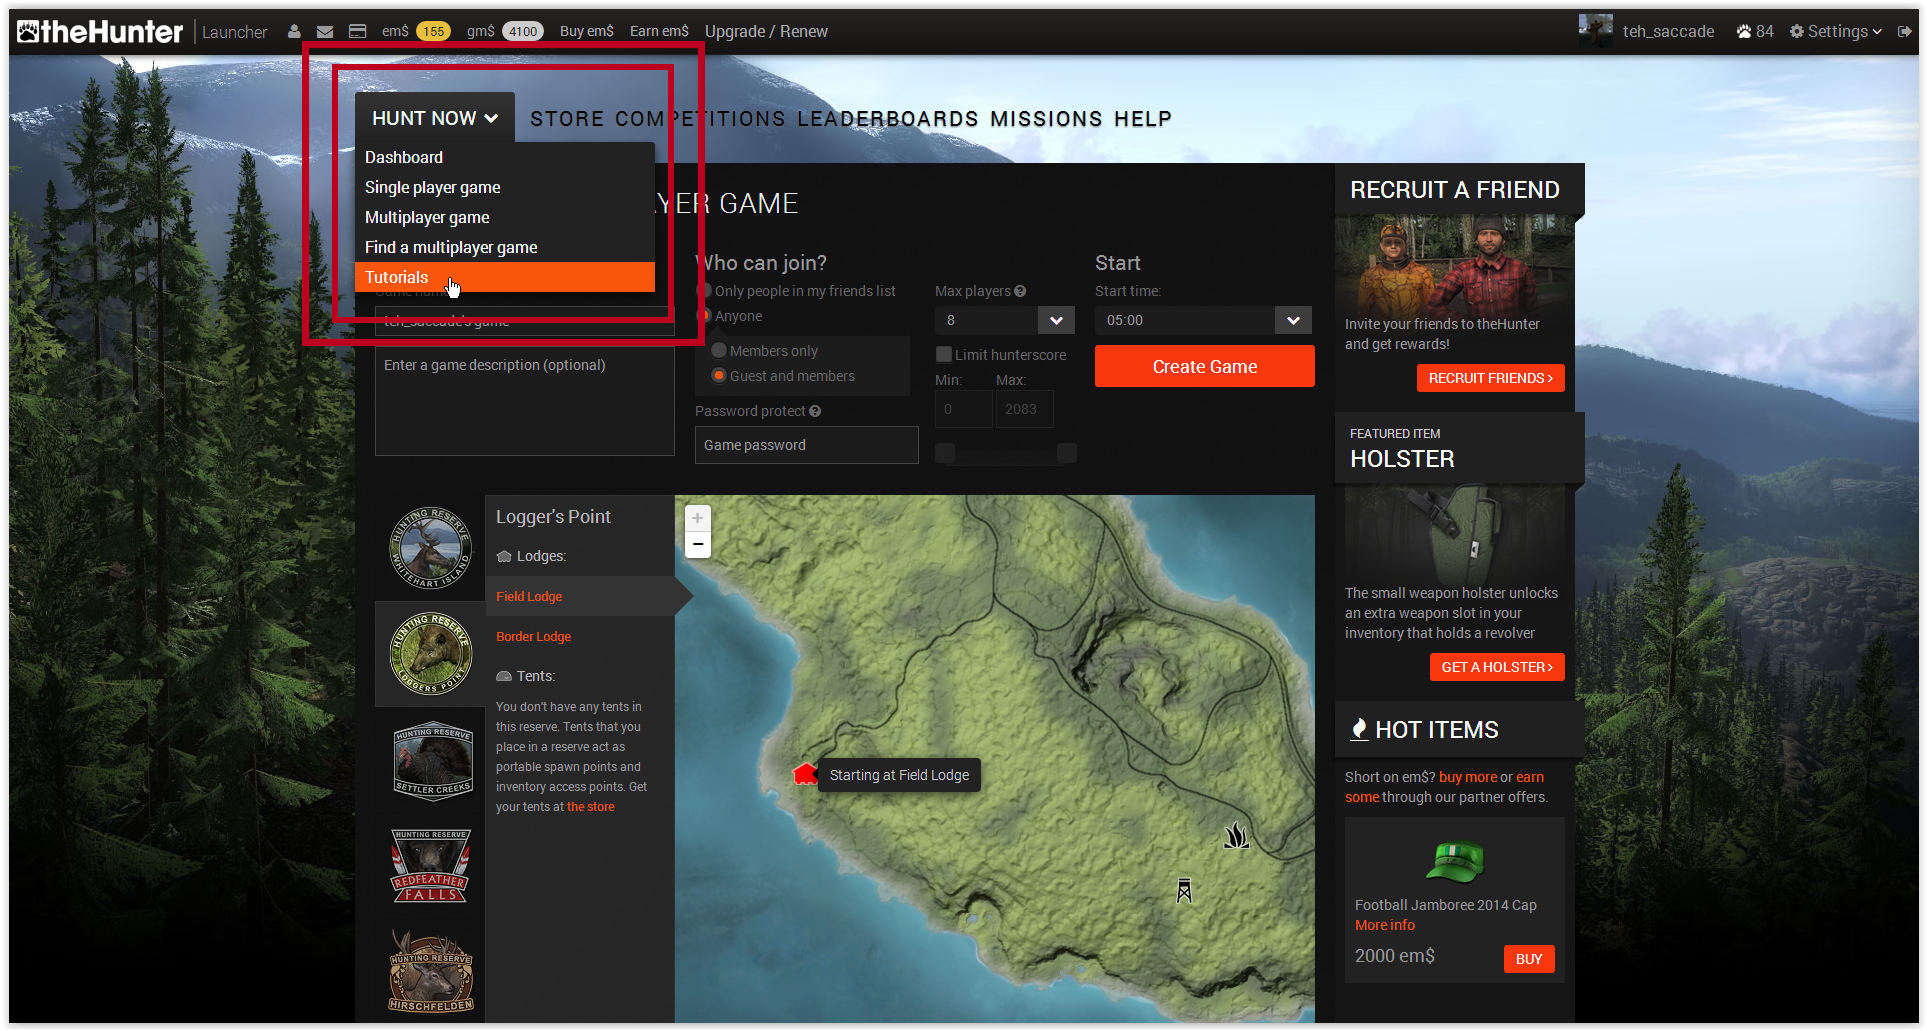Click the credit card icon in top bar
Image resolution: width=1927 pixels, height=1031 pixels.
357,32
